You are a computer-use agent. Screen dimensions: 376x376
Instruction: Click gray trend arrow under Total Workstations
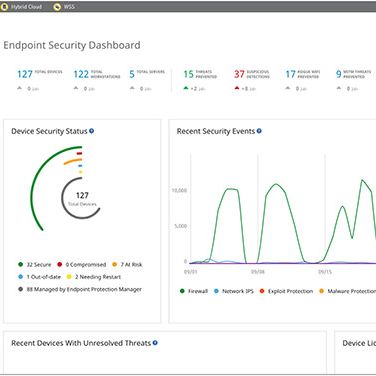click(76, 88)
